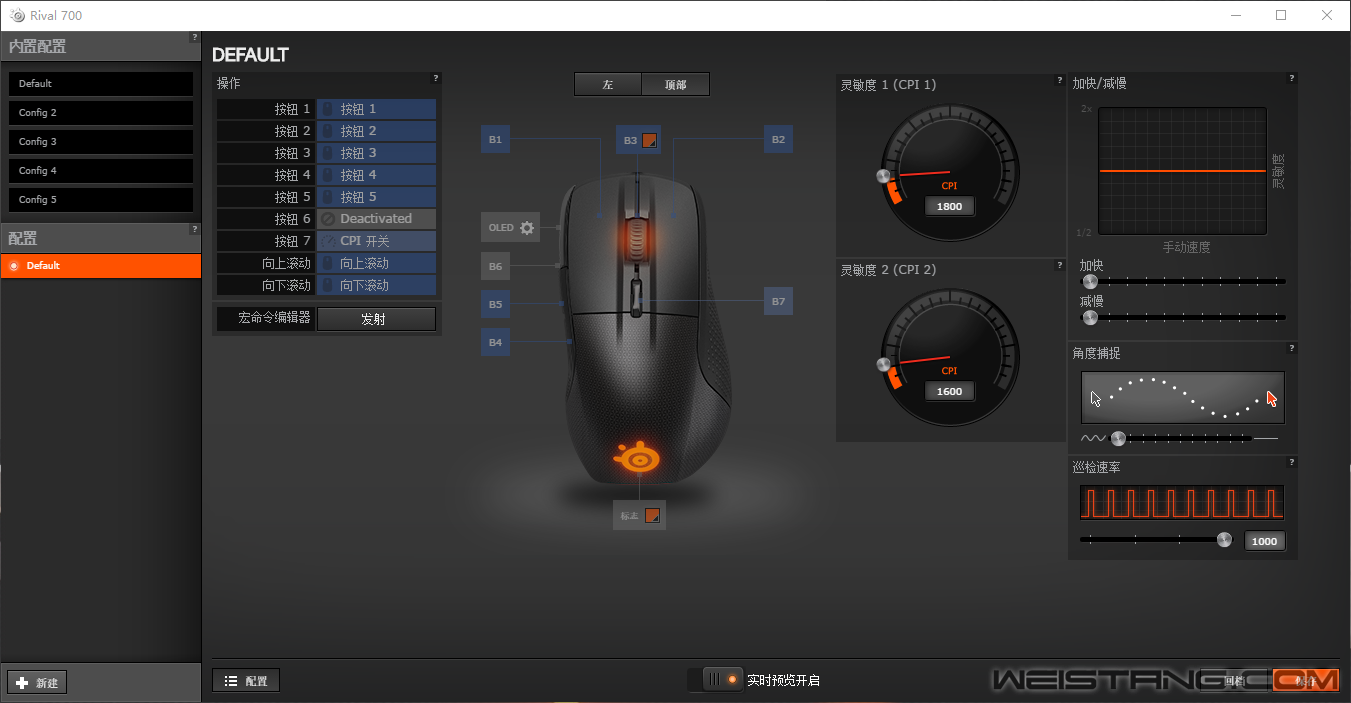Launch the macro editor with 发射
Image resolution: width=1351 pixels, height=703 pixels.
(376, 319)
